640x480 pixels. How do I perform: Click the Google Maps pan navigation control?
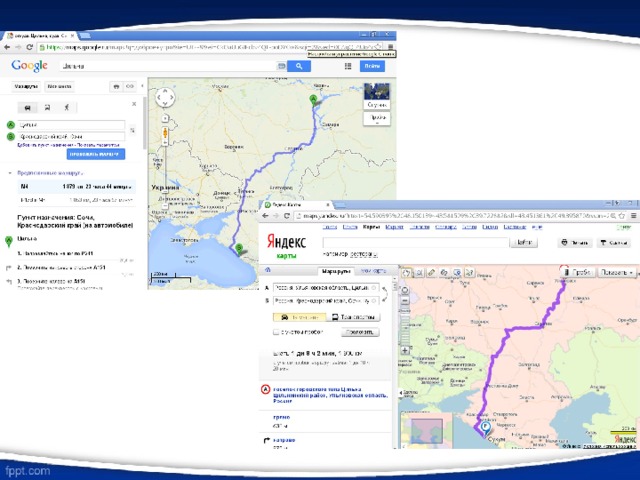point(165,97)
